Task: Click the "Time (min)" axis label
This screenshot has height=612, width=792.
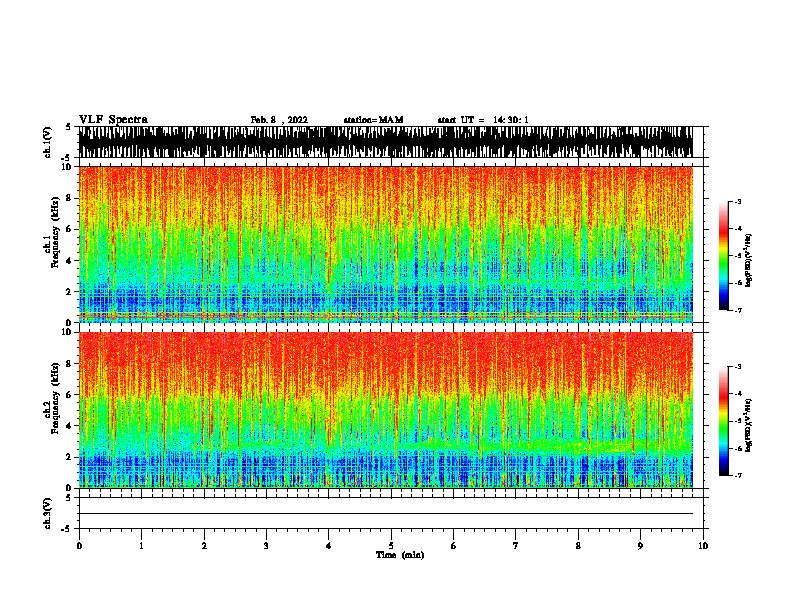Action: 400,555
